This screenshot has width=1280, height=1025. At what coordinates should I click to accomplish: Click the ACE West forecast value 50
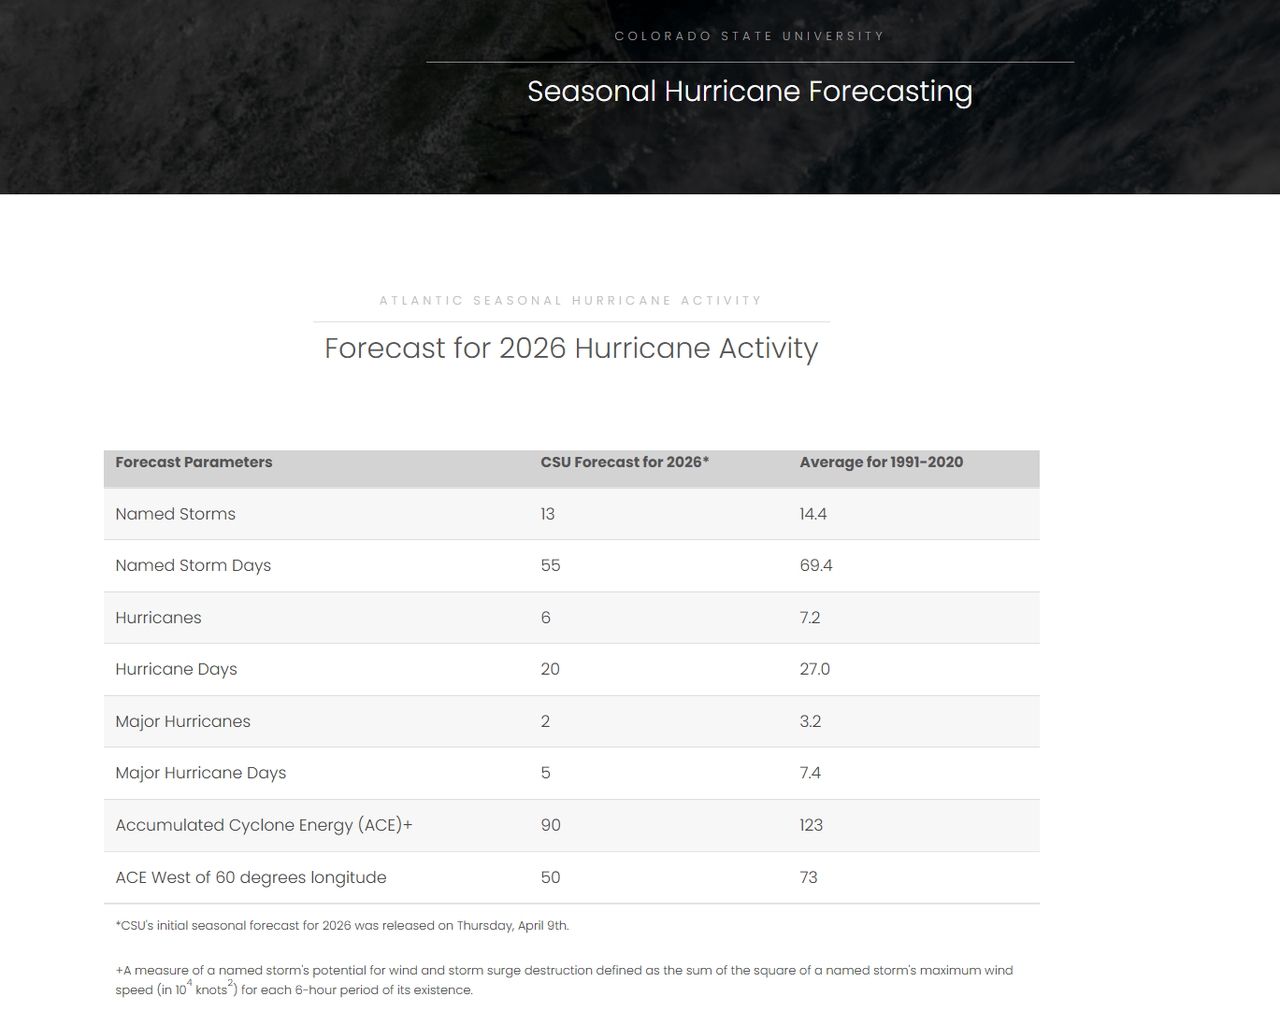click(550, 877)
